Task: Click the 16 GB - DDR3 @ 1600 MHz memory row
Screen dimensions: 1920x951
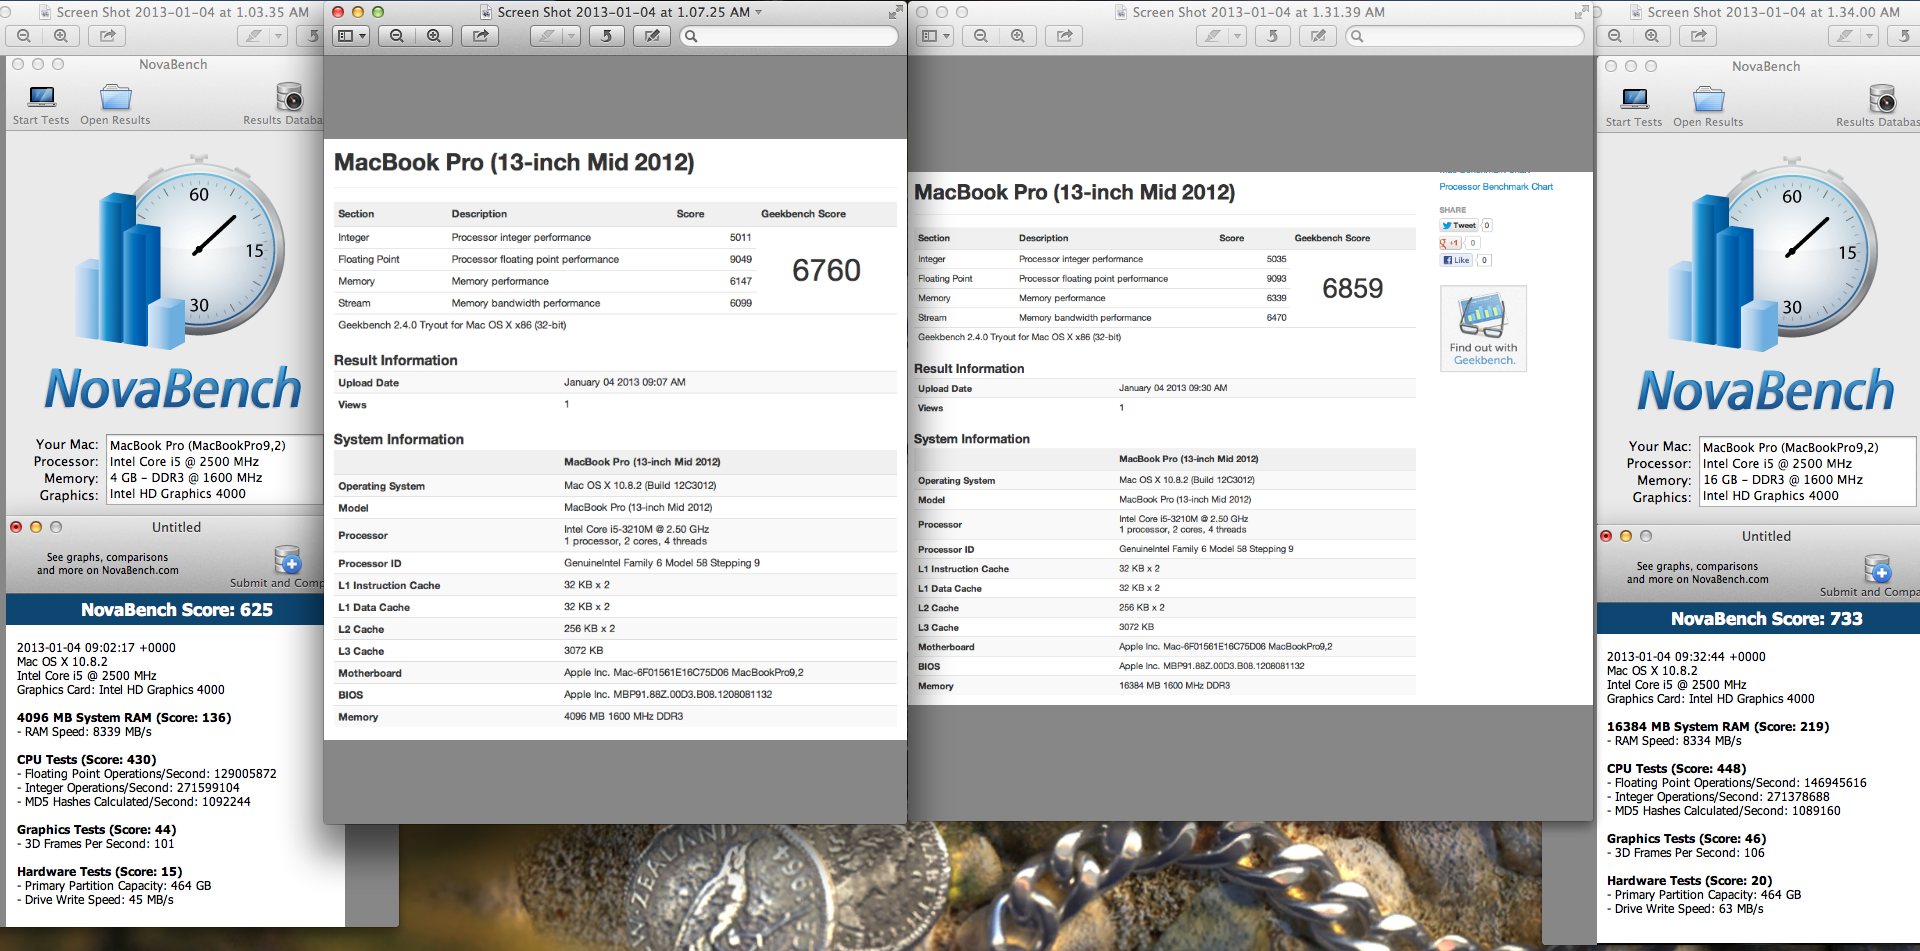Action: [x=1783, y=480]
